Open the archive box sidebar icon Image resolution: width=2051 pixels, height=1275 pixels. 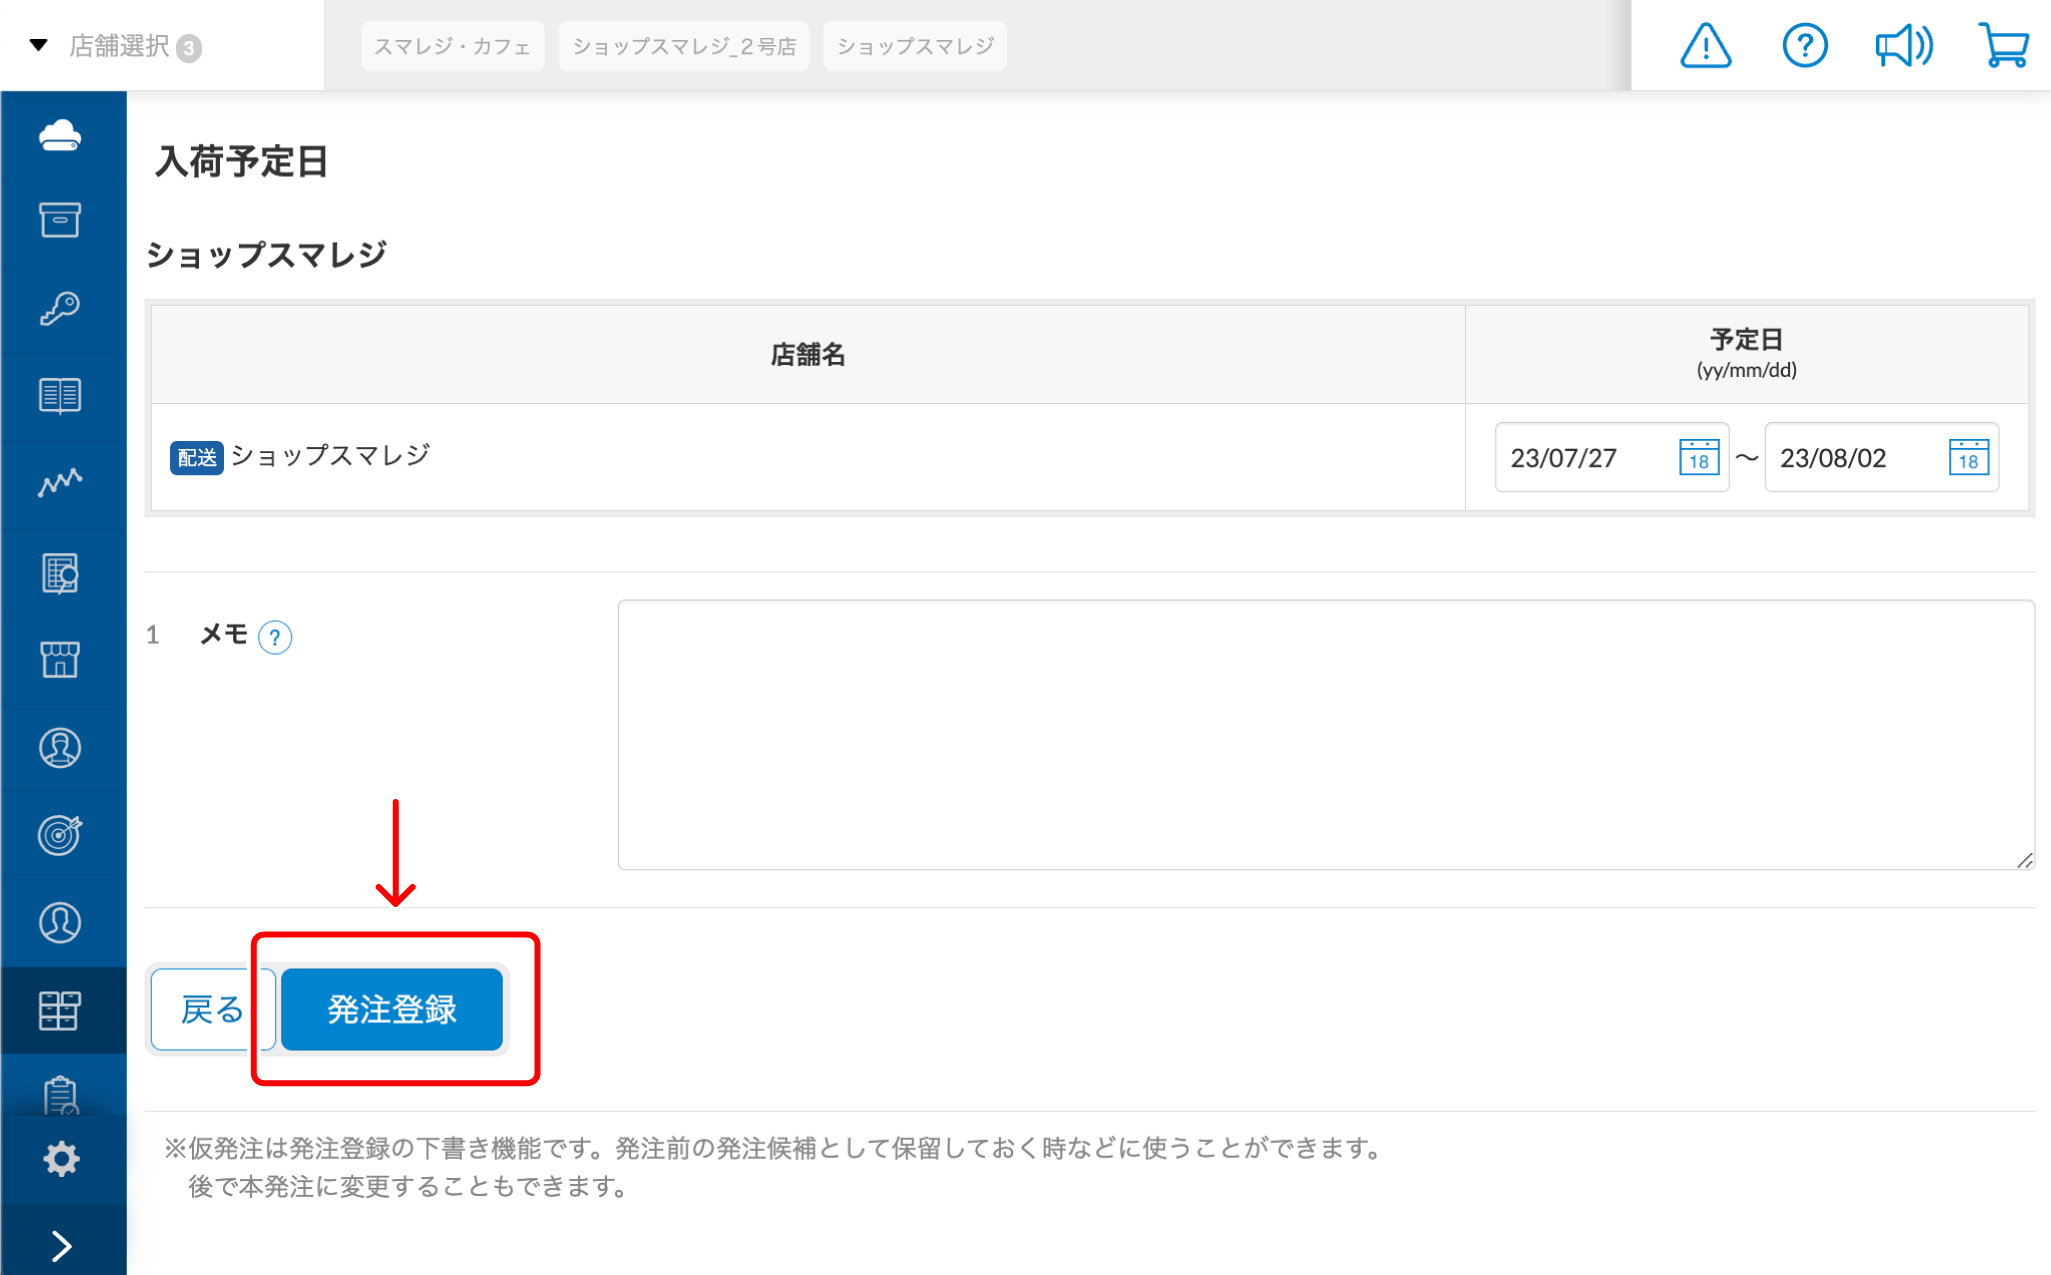60,220
